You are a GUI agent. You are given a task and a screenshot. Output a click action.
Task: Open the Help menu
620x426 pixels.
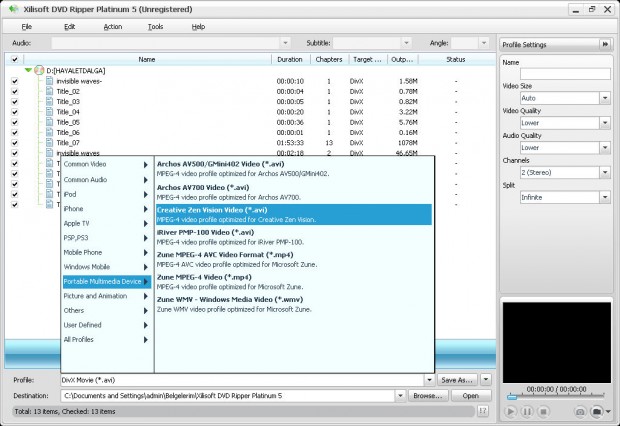198,27
